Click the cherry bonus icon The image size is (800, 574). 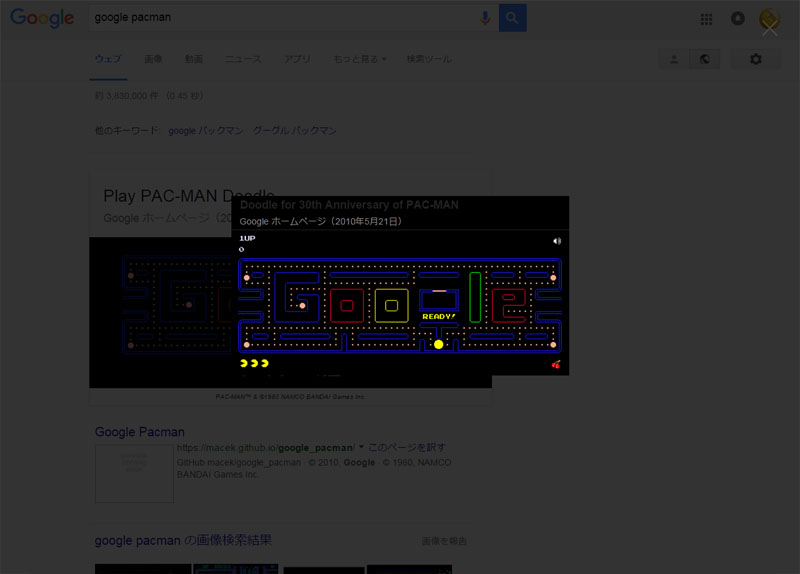tap(556, 364)
